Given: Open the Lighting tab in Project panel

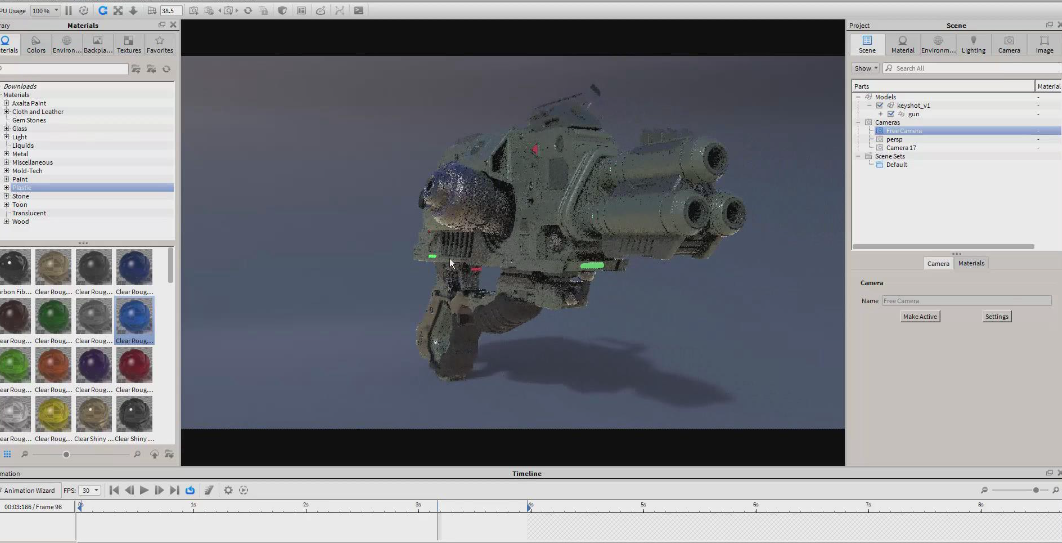Looking at the screenshot, I should [x=973, y=45].
